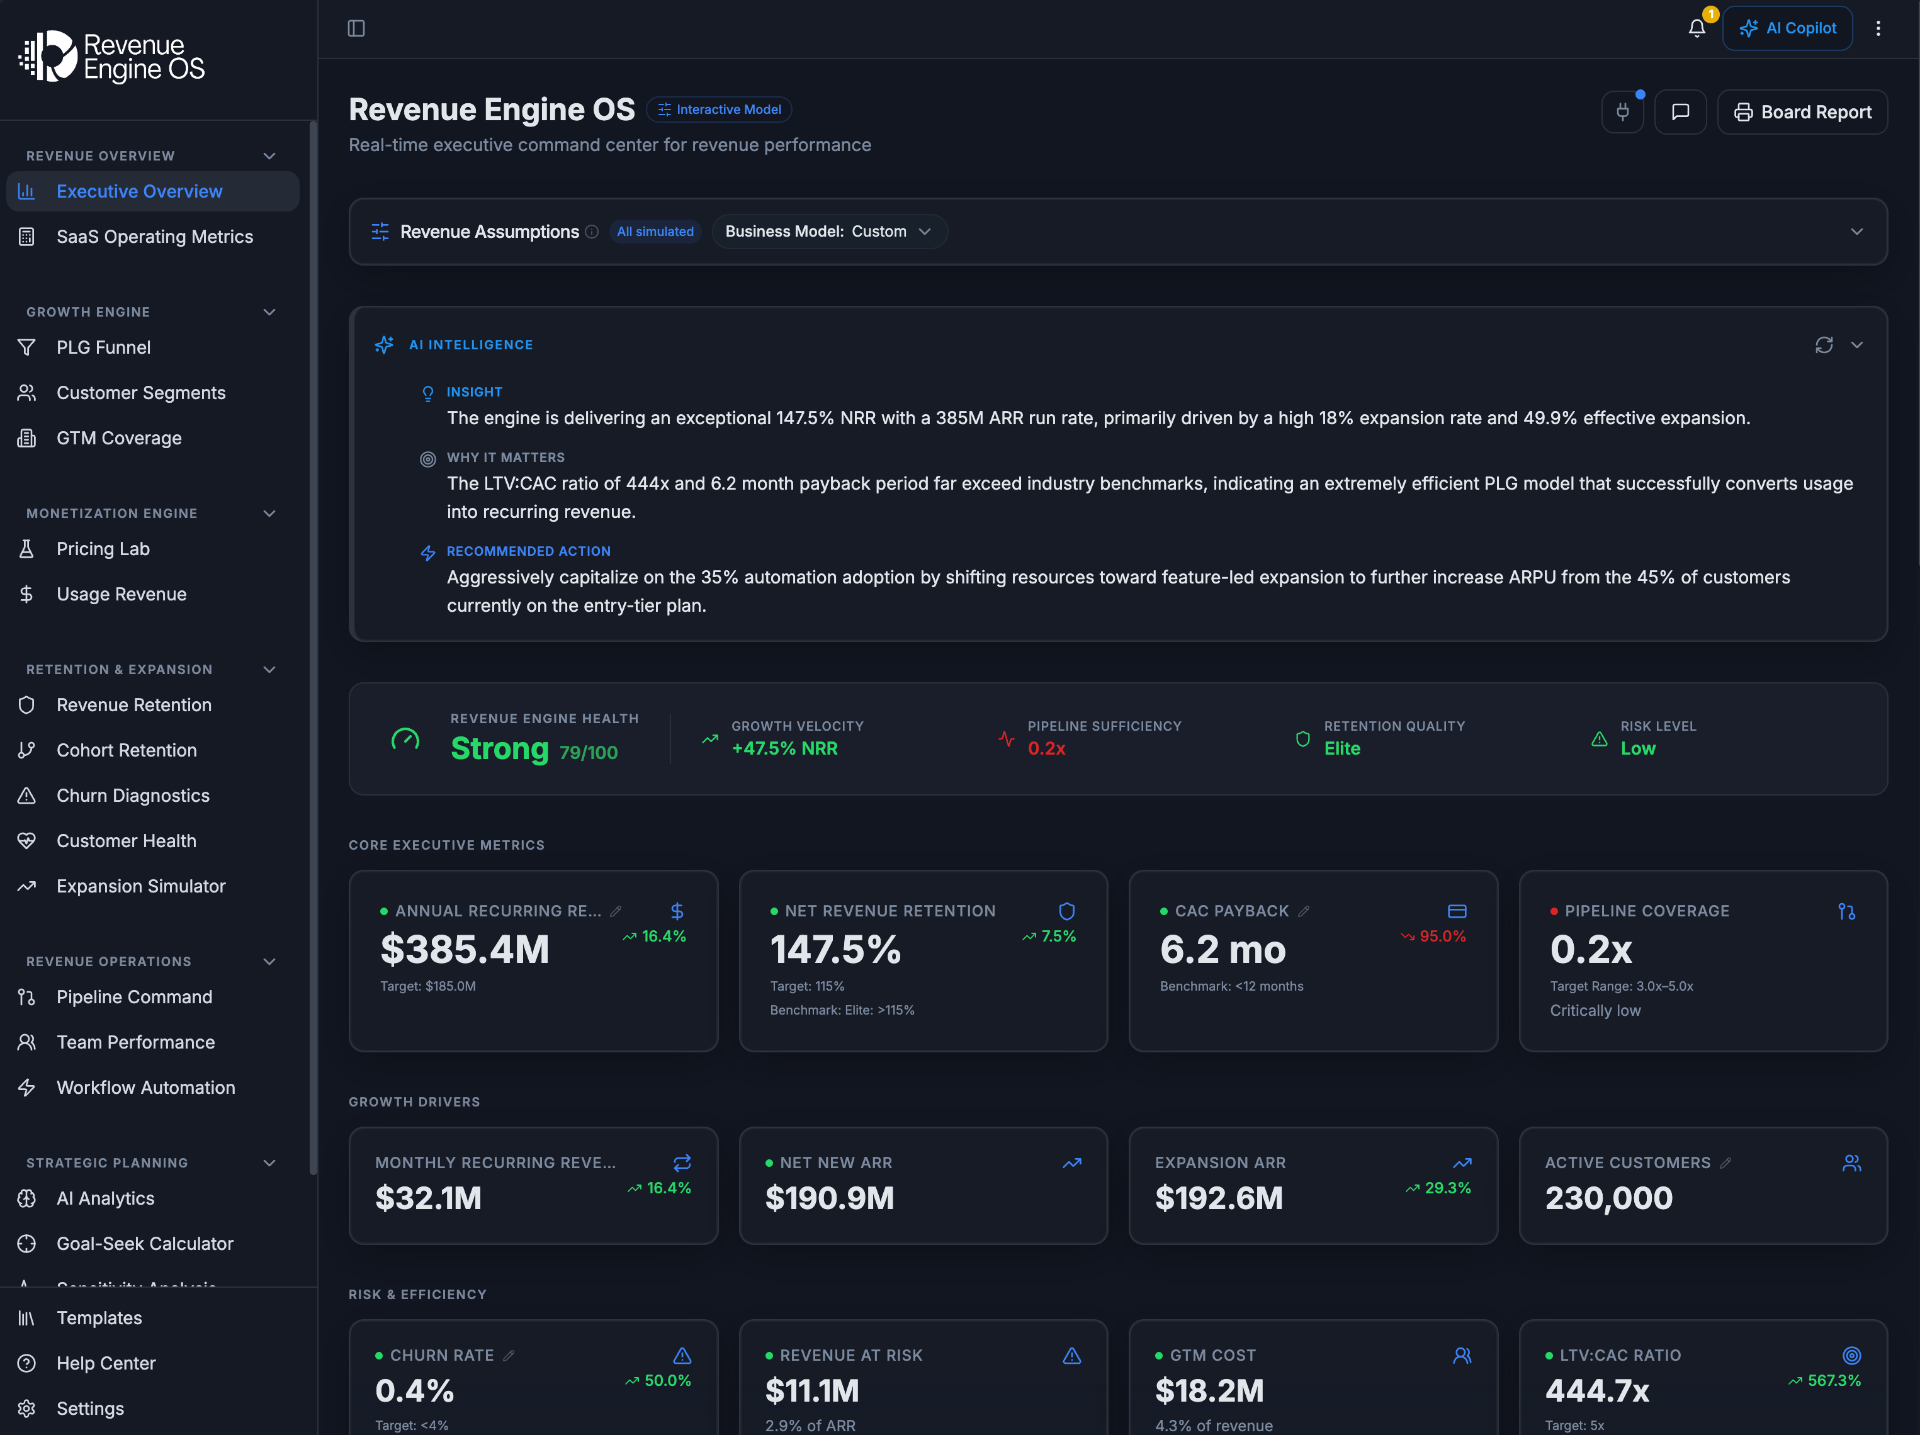Open Help Center

(x=153, y=1363)
